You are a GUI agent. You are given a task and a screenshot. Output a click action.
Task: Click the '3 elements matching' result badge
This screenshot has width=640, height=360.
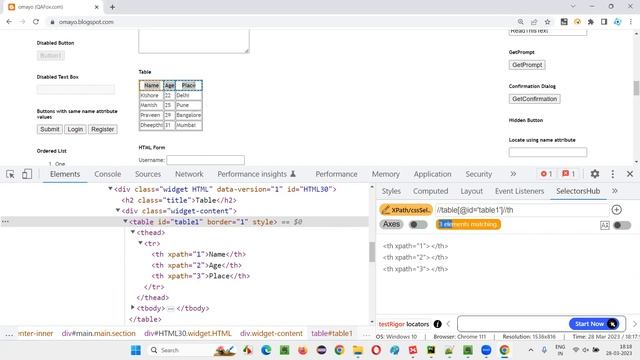pyautogui.click(x=468, y=224)
